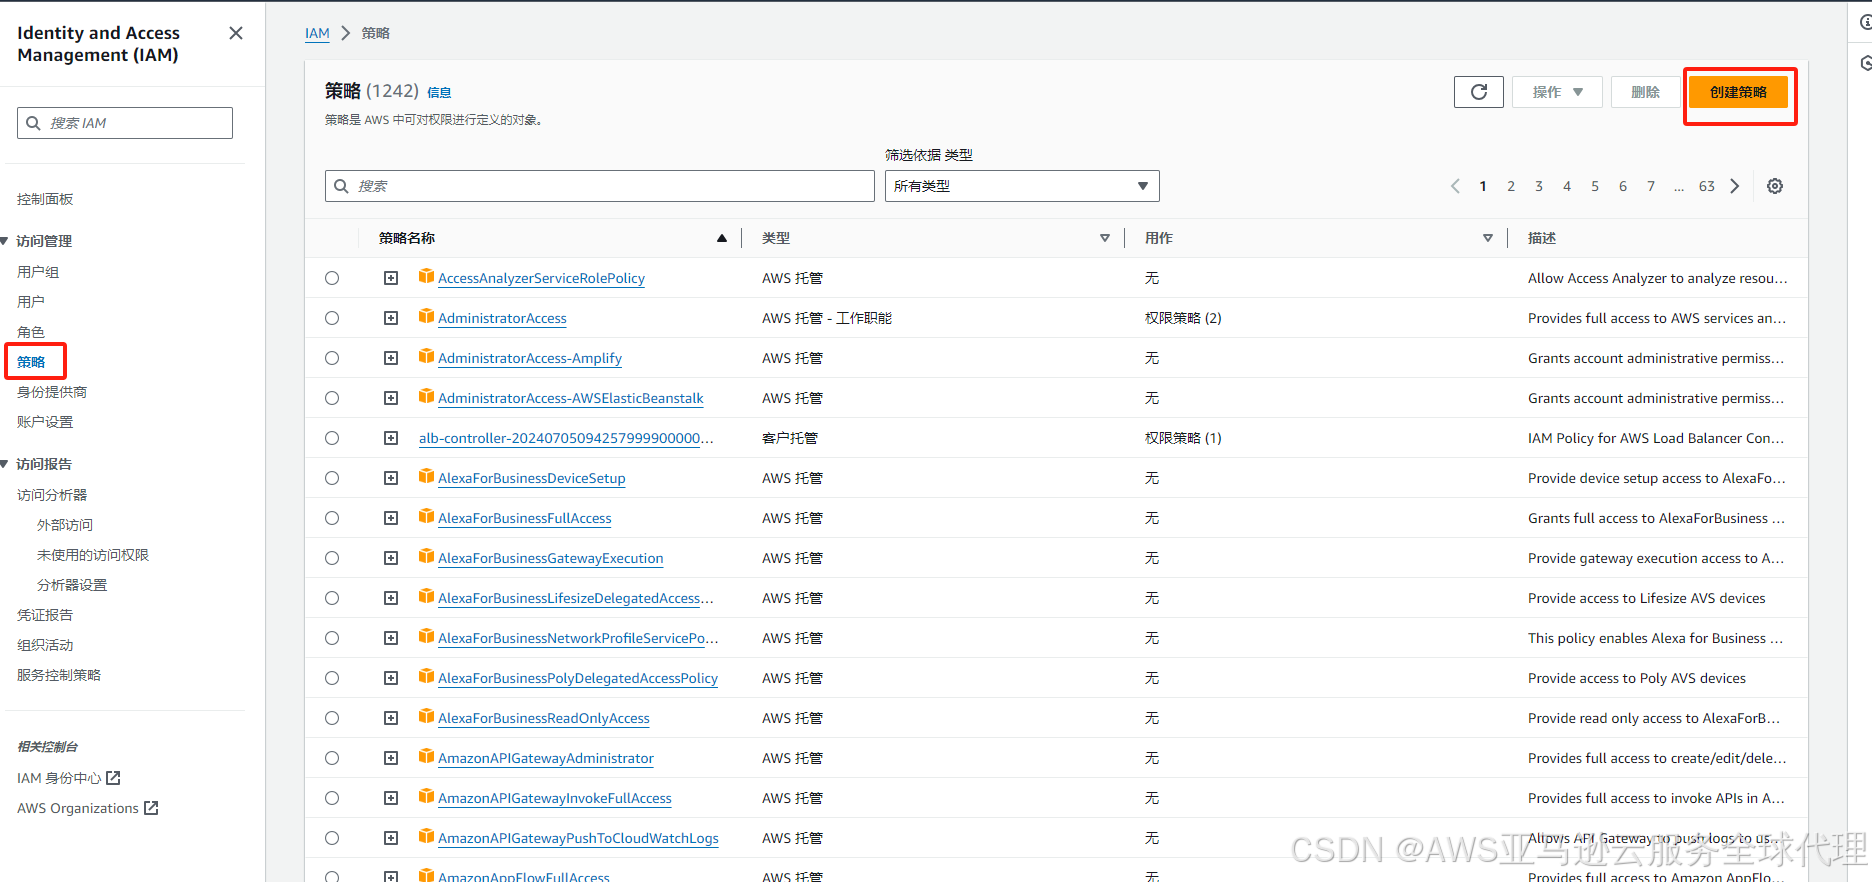Collapse the 访问报告 sidebar section
The image size is (1872, 882).
pos(5,464)
